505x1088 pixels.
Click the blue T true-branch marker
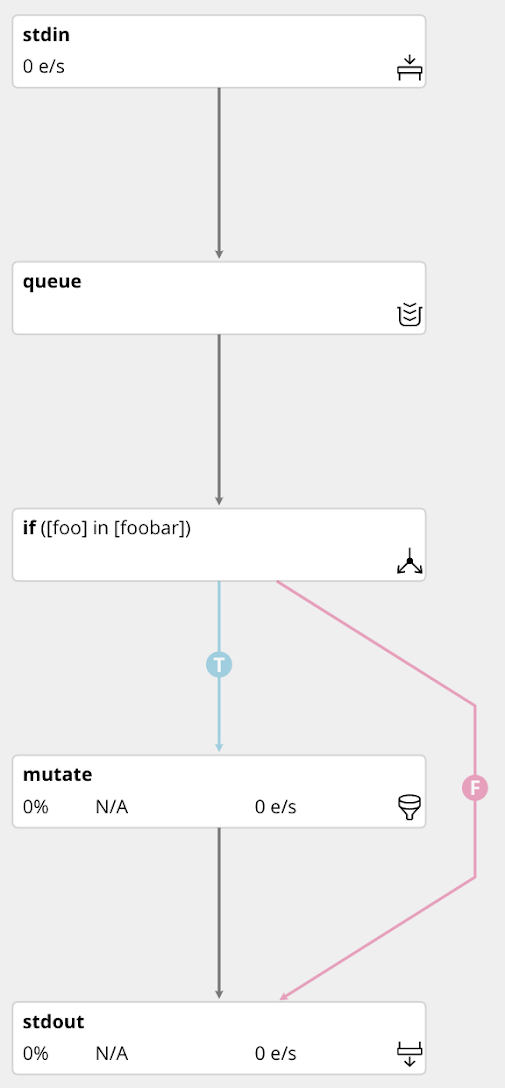(219, 665)
